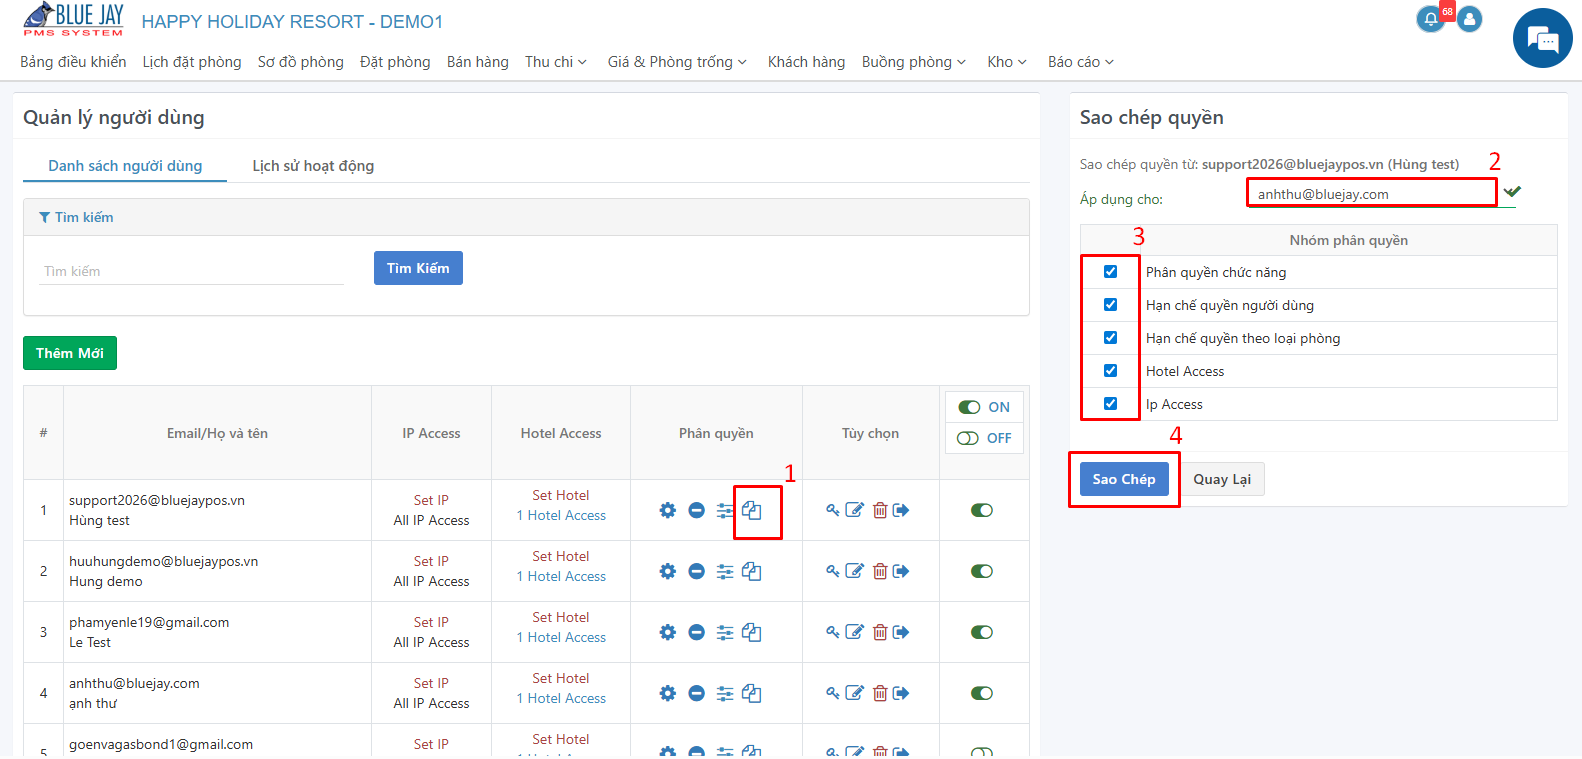Click the ON filter toggle in header
This screenshot has width=1582, height=759.
coord(984,407)
